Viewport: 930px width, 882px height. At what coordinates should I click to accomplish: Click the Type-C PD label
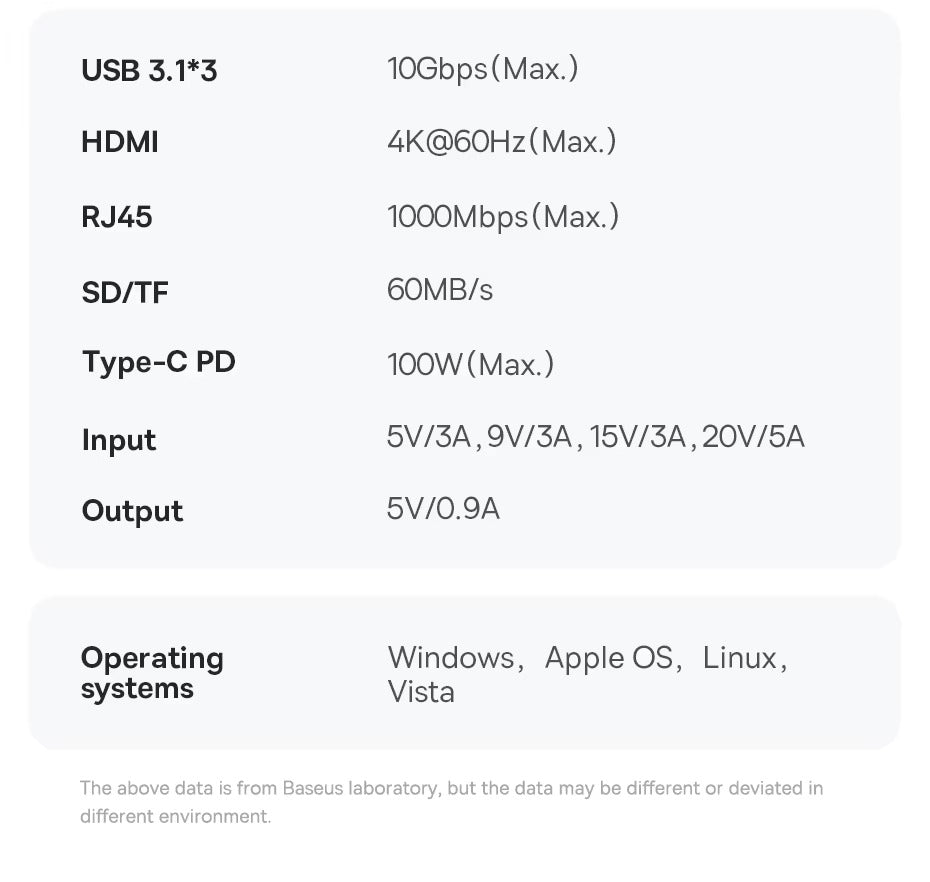coord(158,362)
